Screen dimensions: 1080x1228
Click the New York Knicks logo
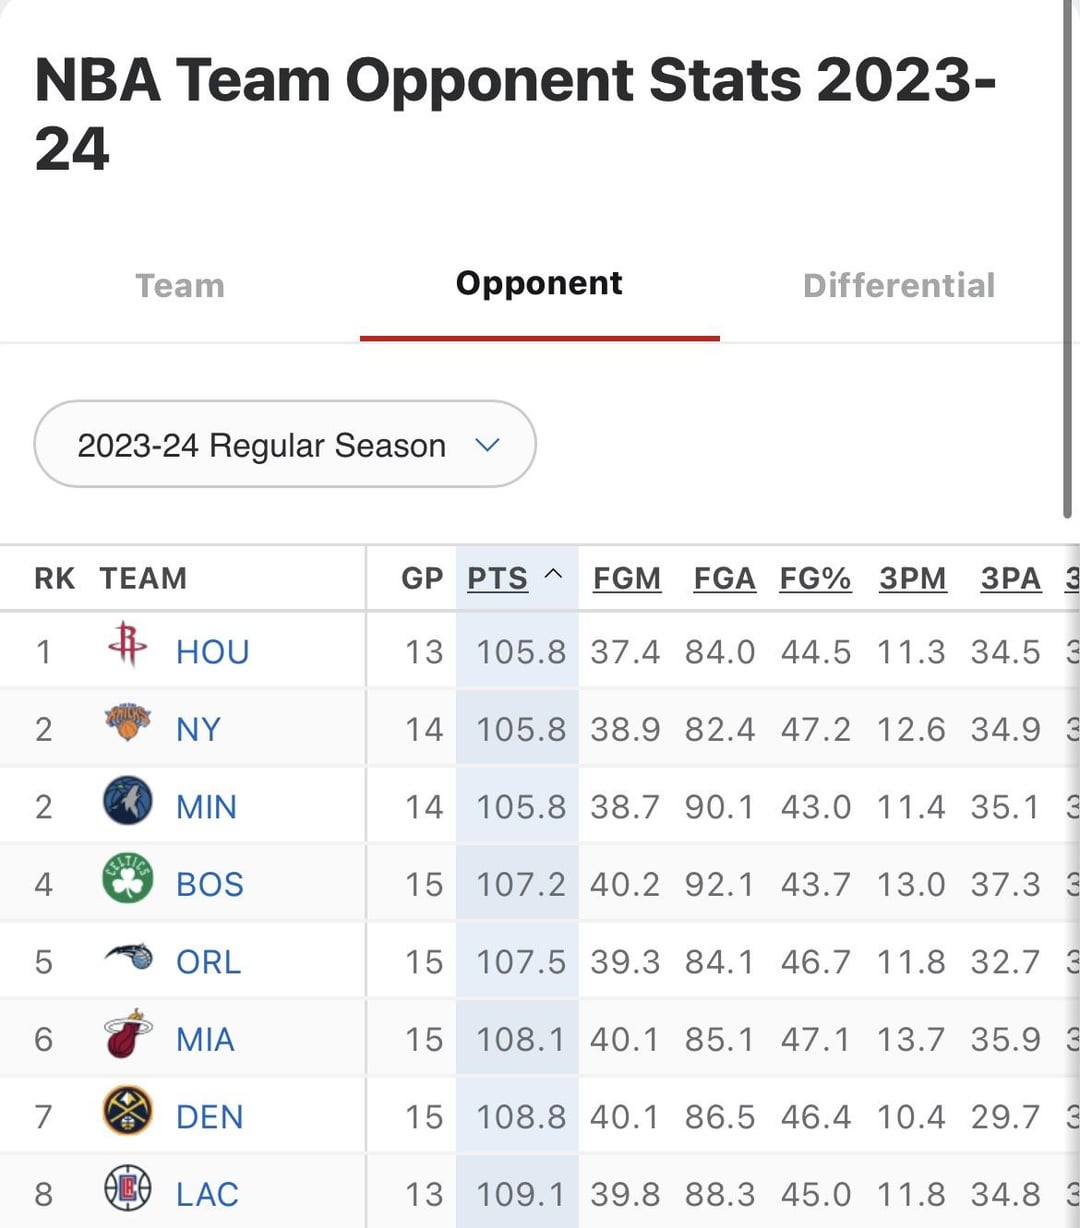point(127,722)
